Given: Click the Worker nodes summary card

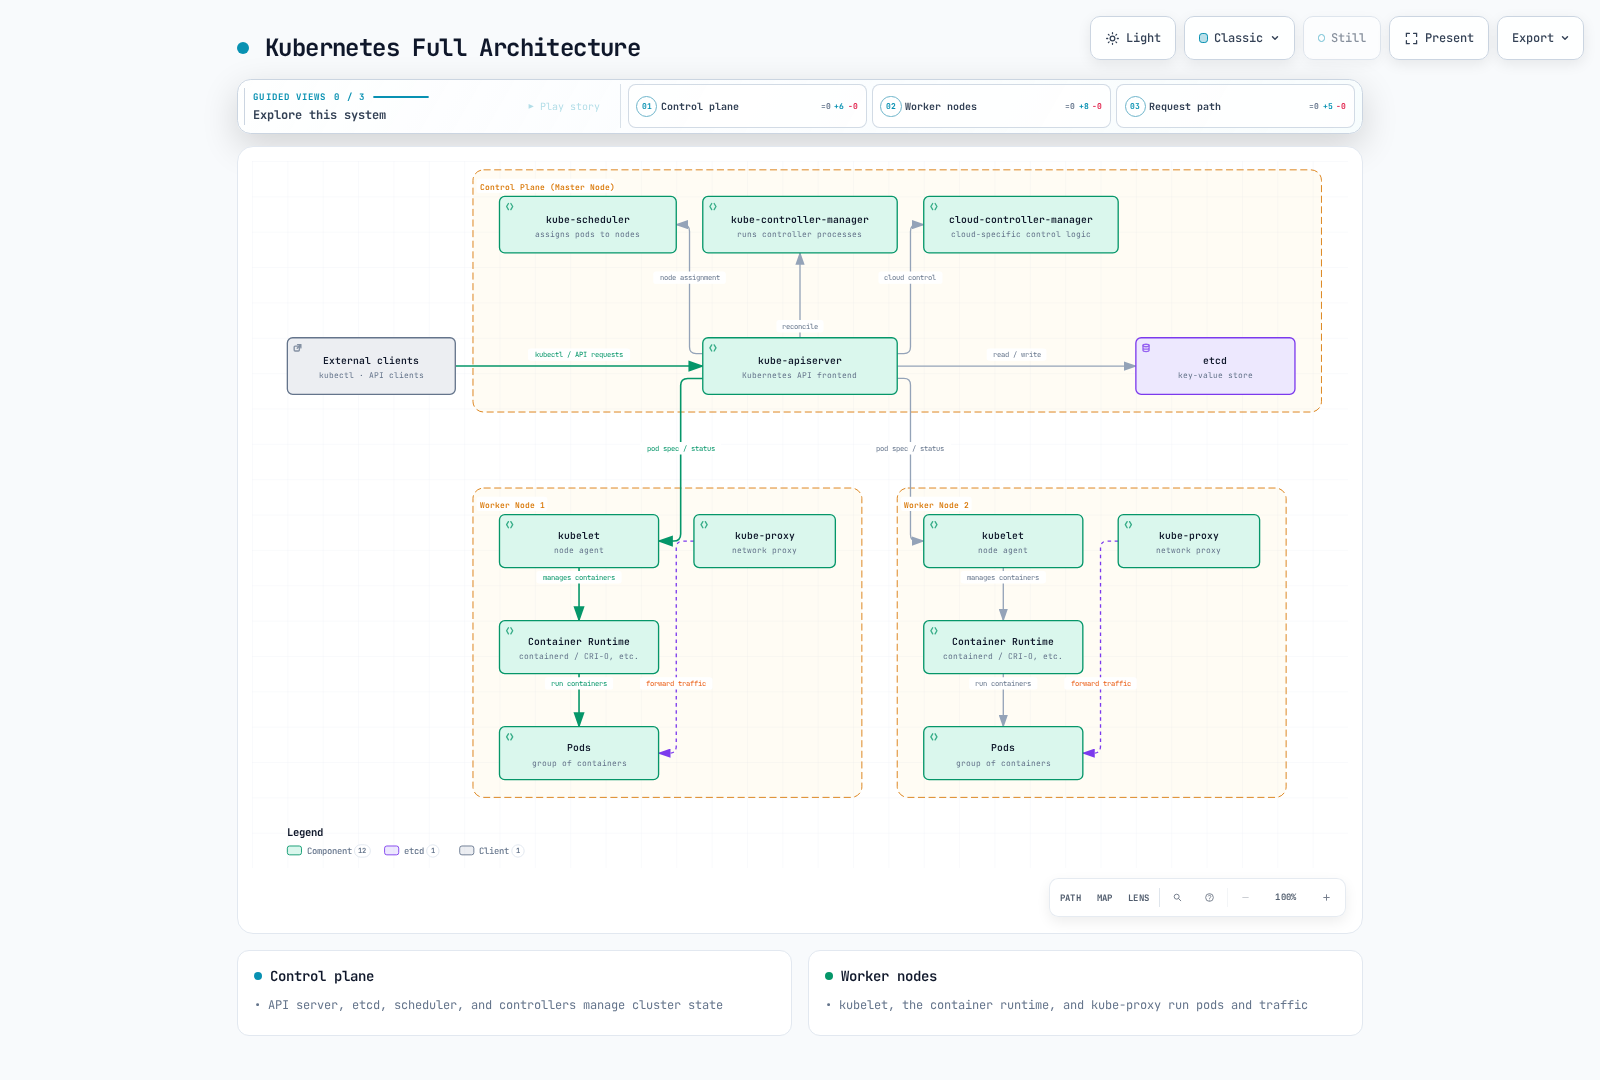Looking at the screenshot, I should 1085,993.
